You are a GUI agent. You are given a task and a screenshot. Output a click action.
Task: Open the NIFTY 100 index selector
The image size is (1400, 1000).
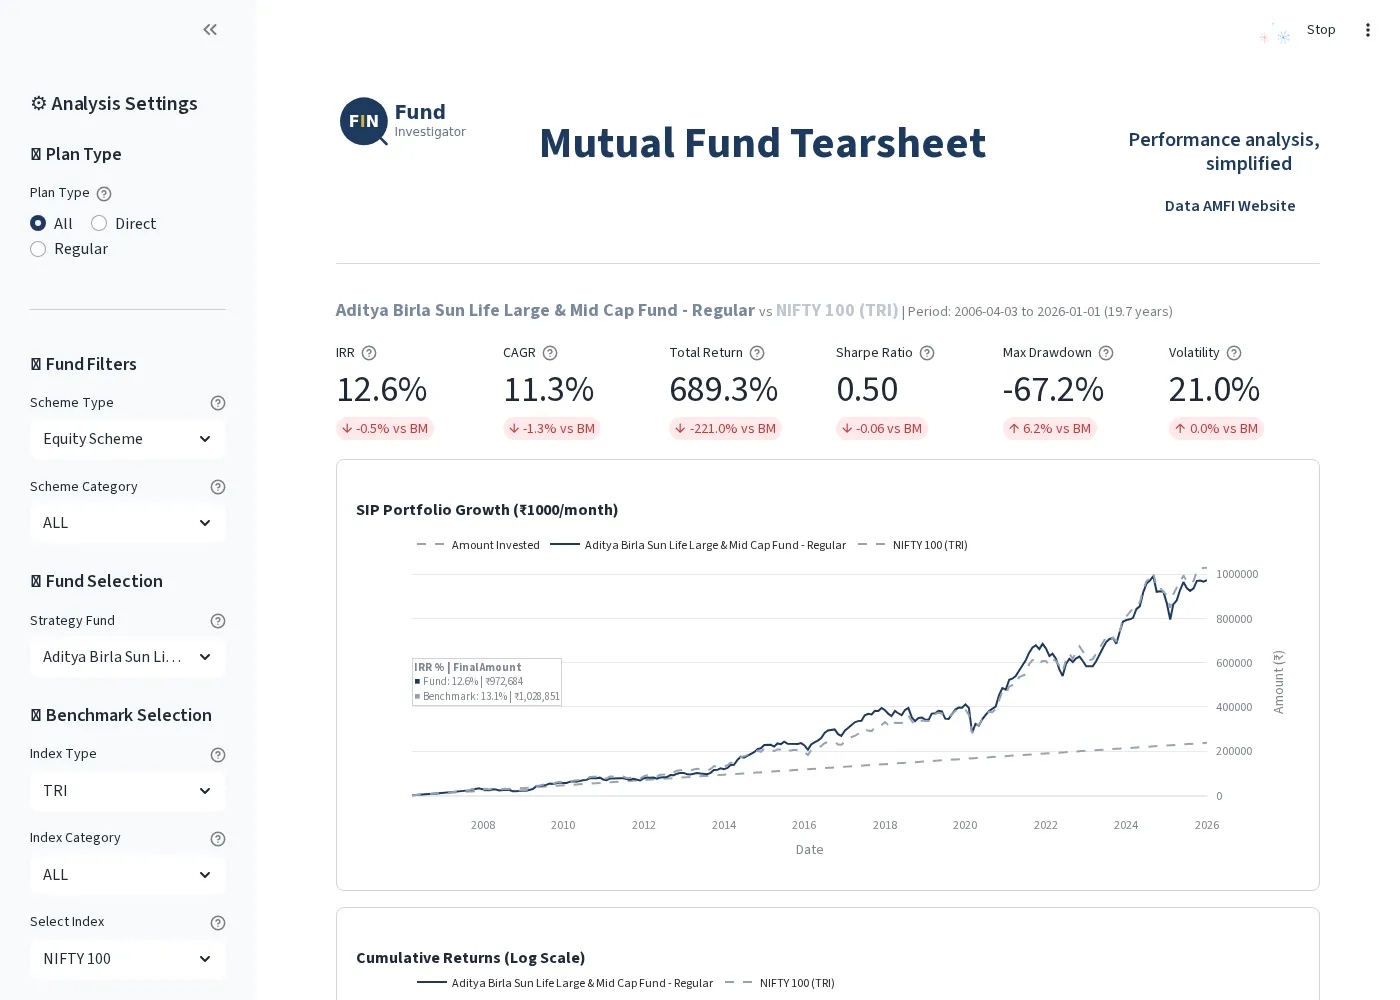click(128, 959)
